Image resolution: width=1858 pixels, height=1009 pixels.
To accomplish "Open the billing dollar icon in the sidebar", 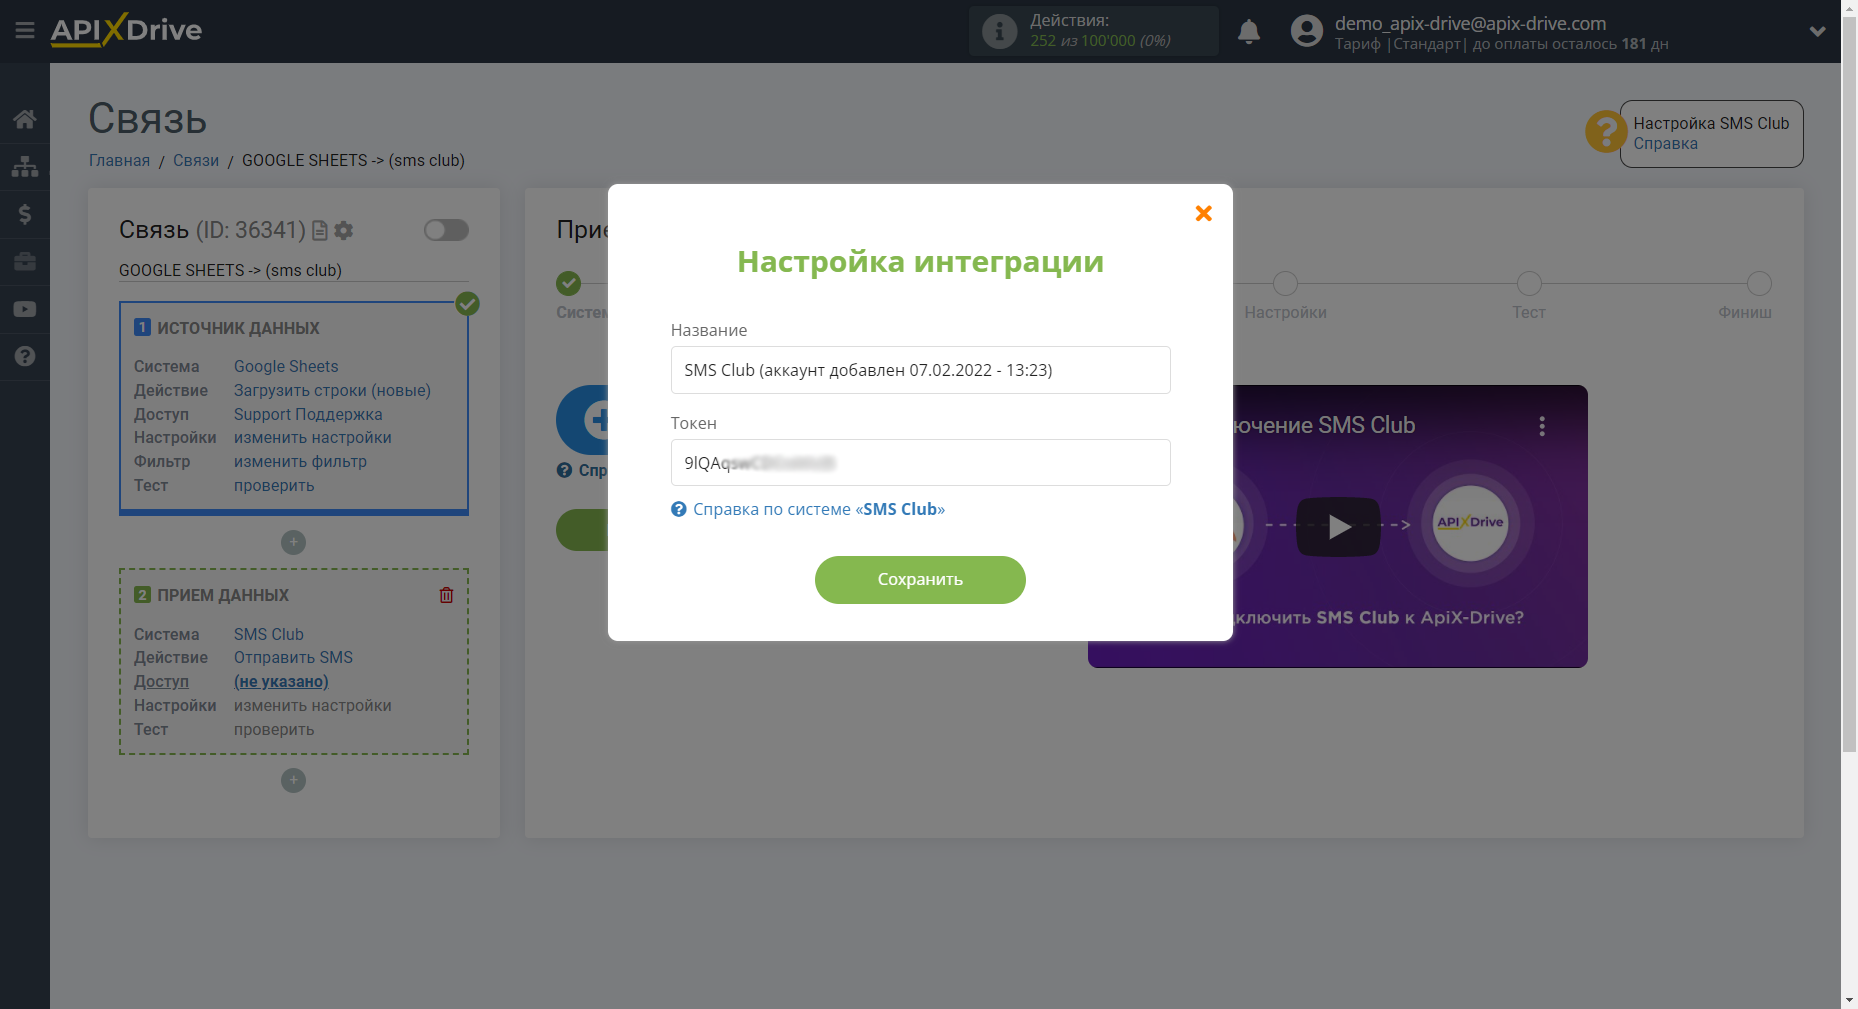I will pos(25,214).
